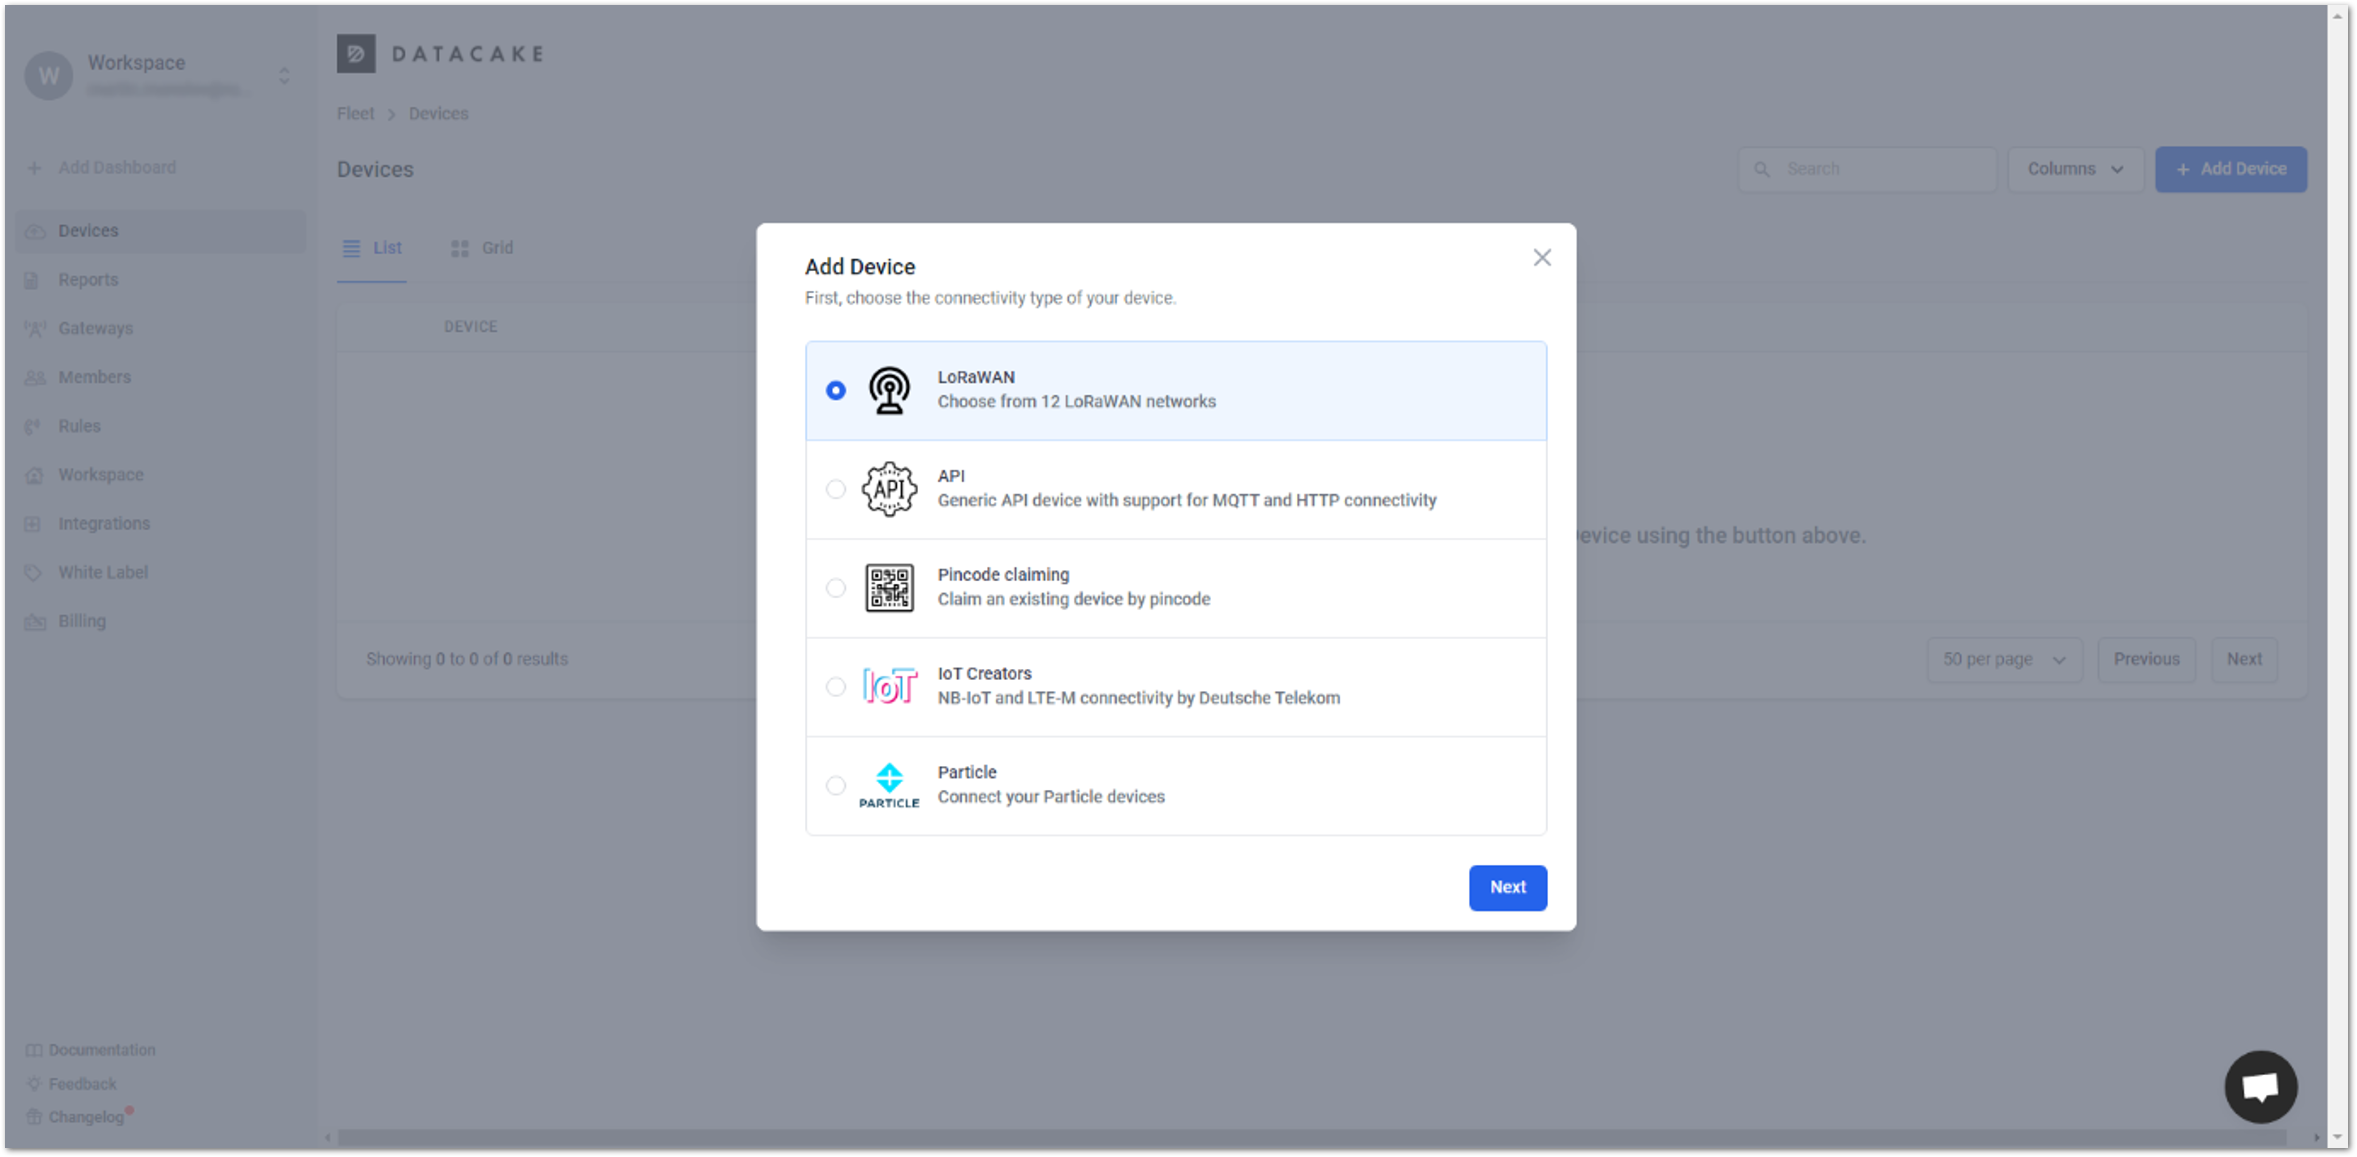
Task: Click inside the Search field
Action: [x=1866, y=169]
